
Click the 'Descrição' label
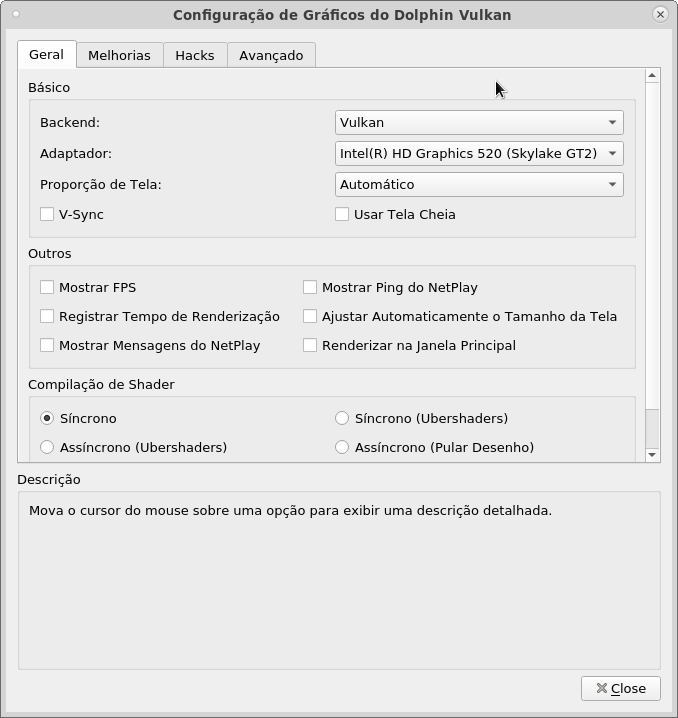click(49, 480)
